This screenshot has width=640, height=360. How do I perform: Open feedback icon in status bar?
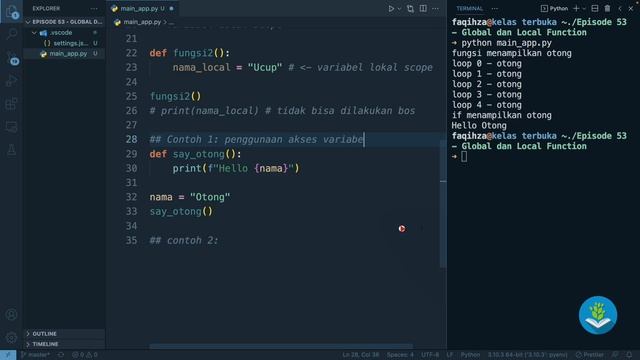point(615,355)
